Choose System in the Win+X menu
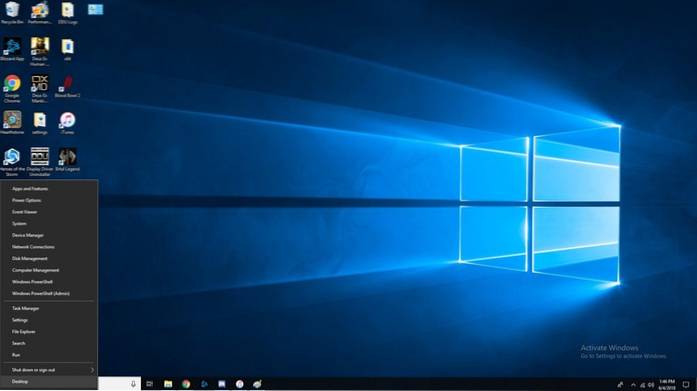 click(x=49, y=223)
